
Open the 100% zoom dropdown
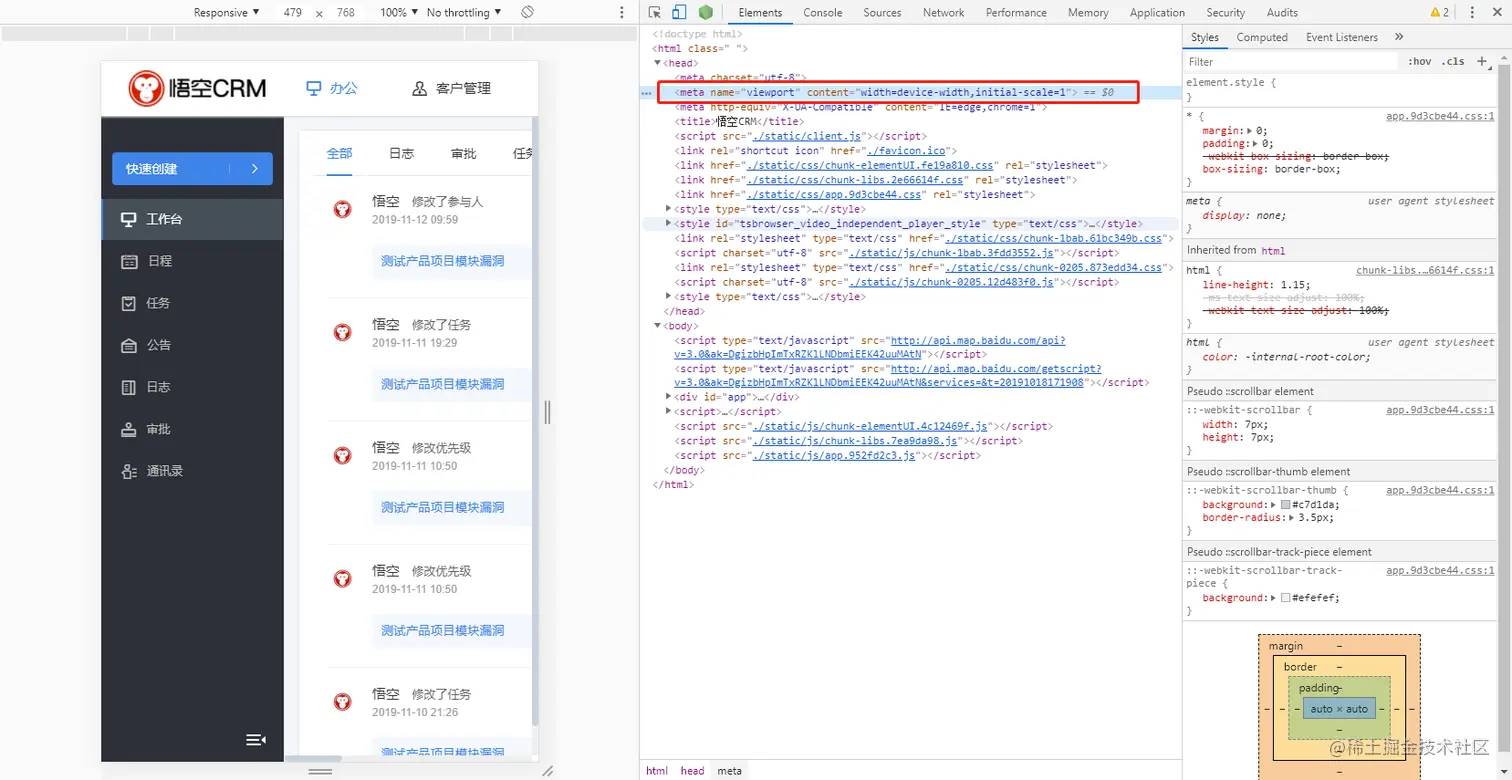[x=399, y=12]
